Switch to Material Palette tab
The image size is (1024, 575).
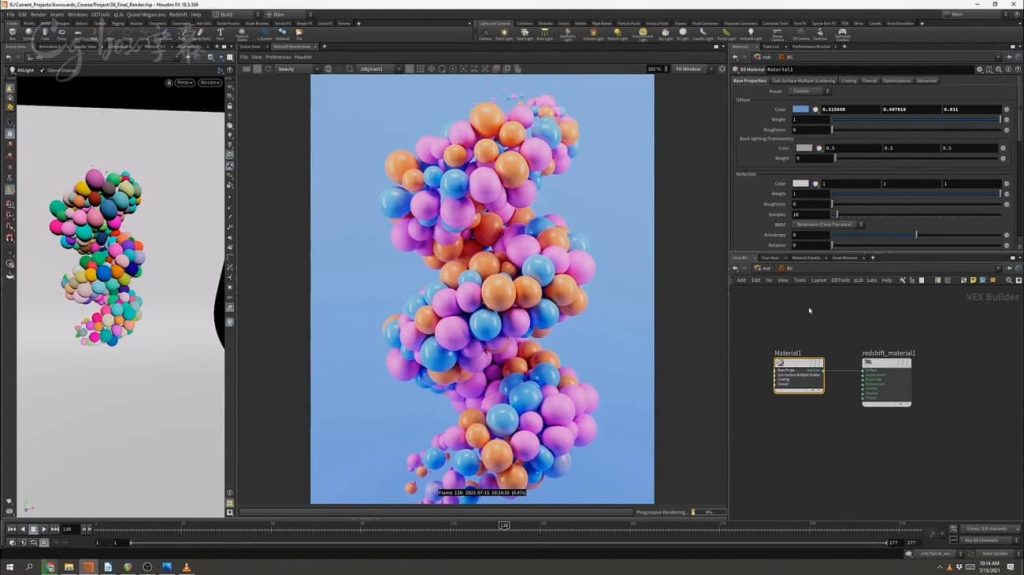click(806, 257)
